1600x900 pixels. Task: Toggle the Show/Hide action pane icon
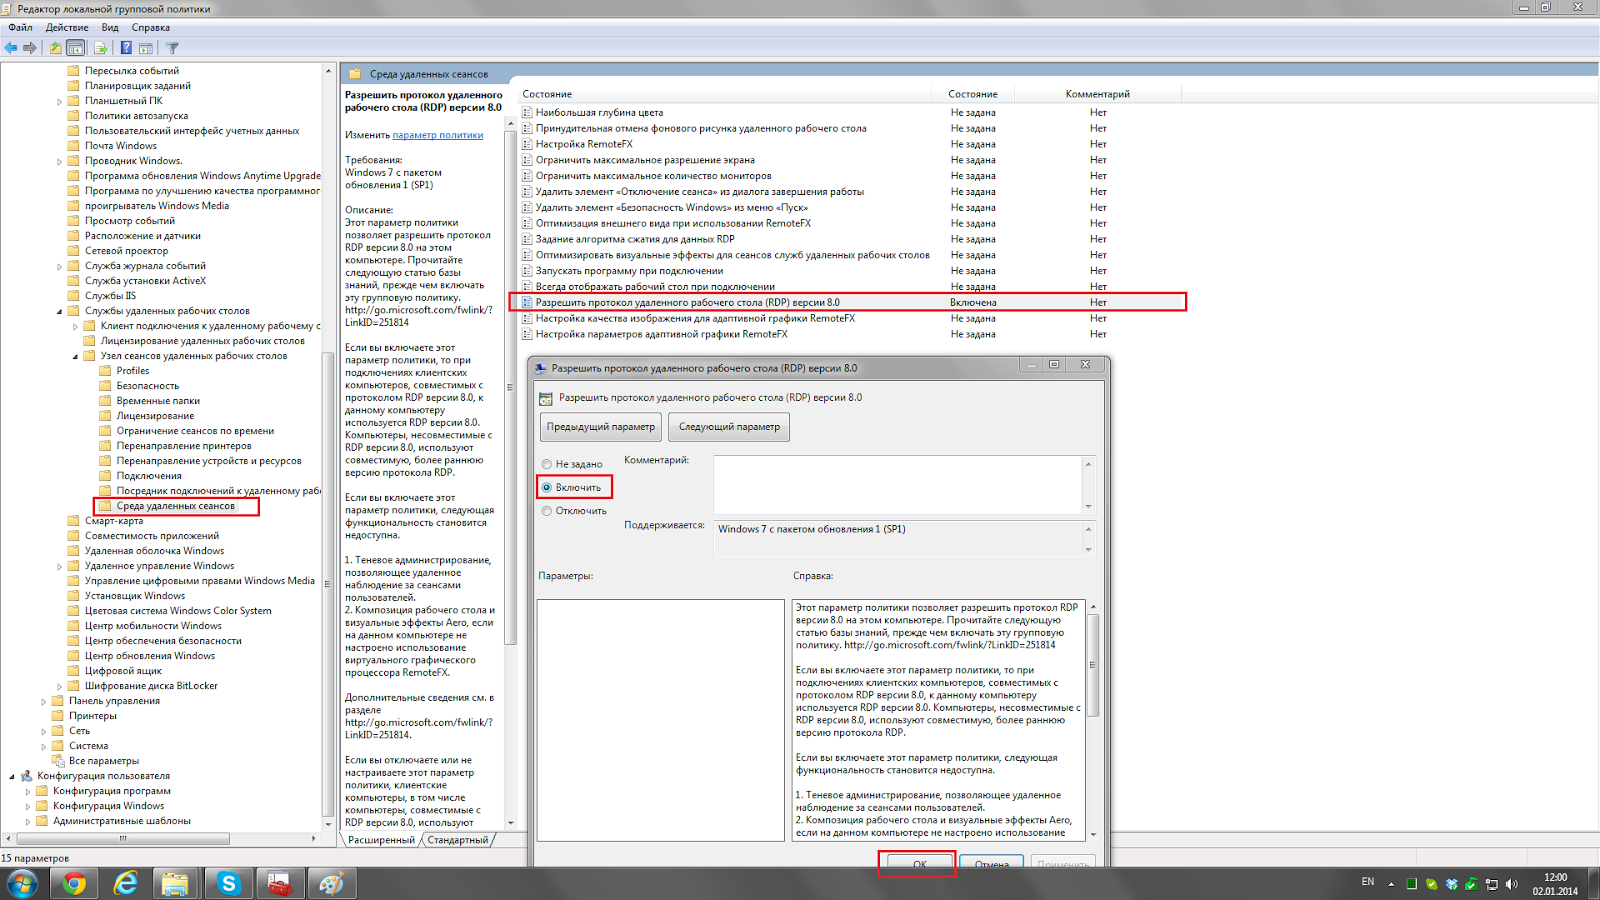click(x=146, y=48)
